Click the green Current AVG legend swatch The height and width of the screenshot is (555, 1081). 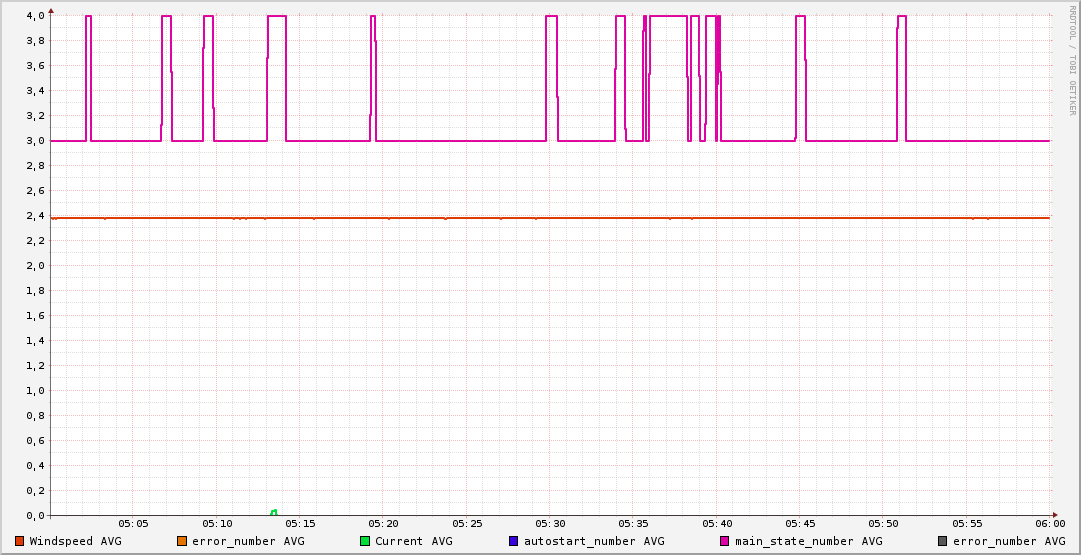365,541
